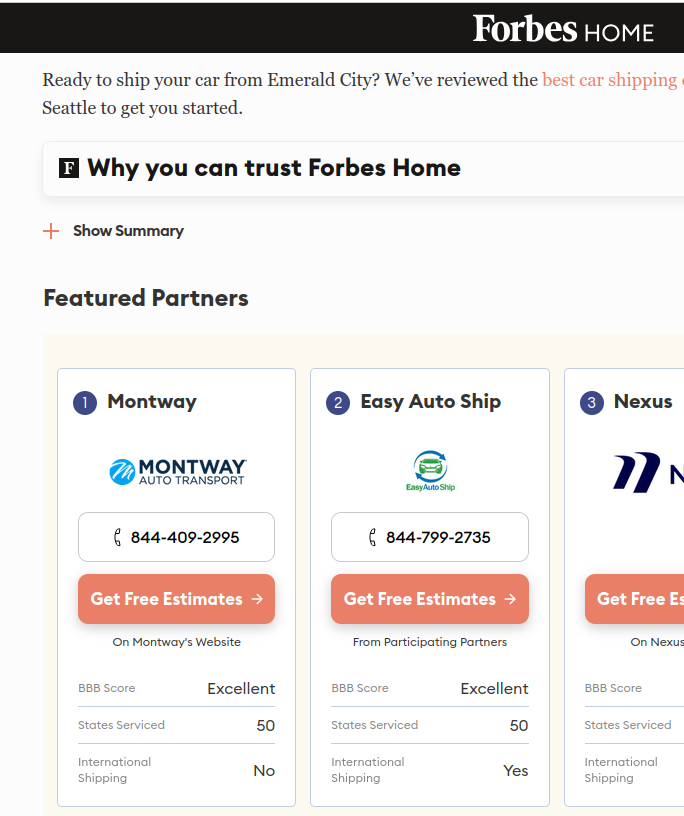Click the number 1 badge for Montway
Screen dimensions: 684x816
84,403
